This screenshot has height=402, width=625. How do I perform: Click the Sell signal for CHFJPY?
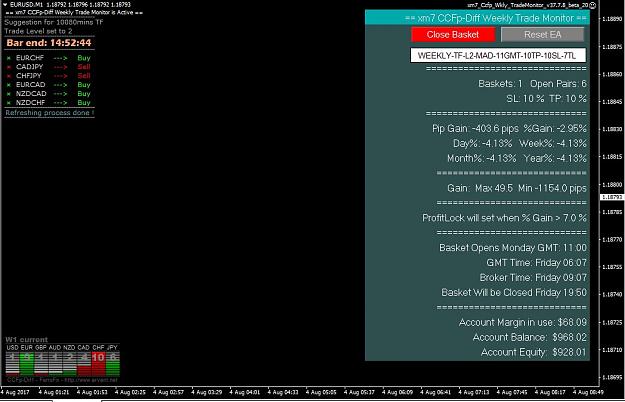(84, 76)
